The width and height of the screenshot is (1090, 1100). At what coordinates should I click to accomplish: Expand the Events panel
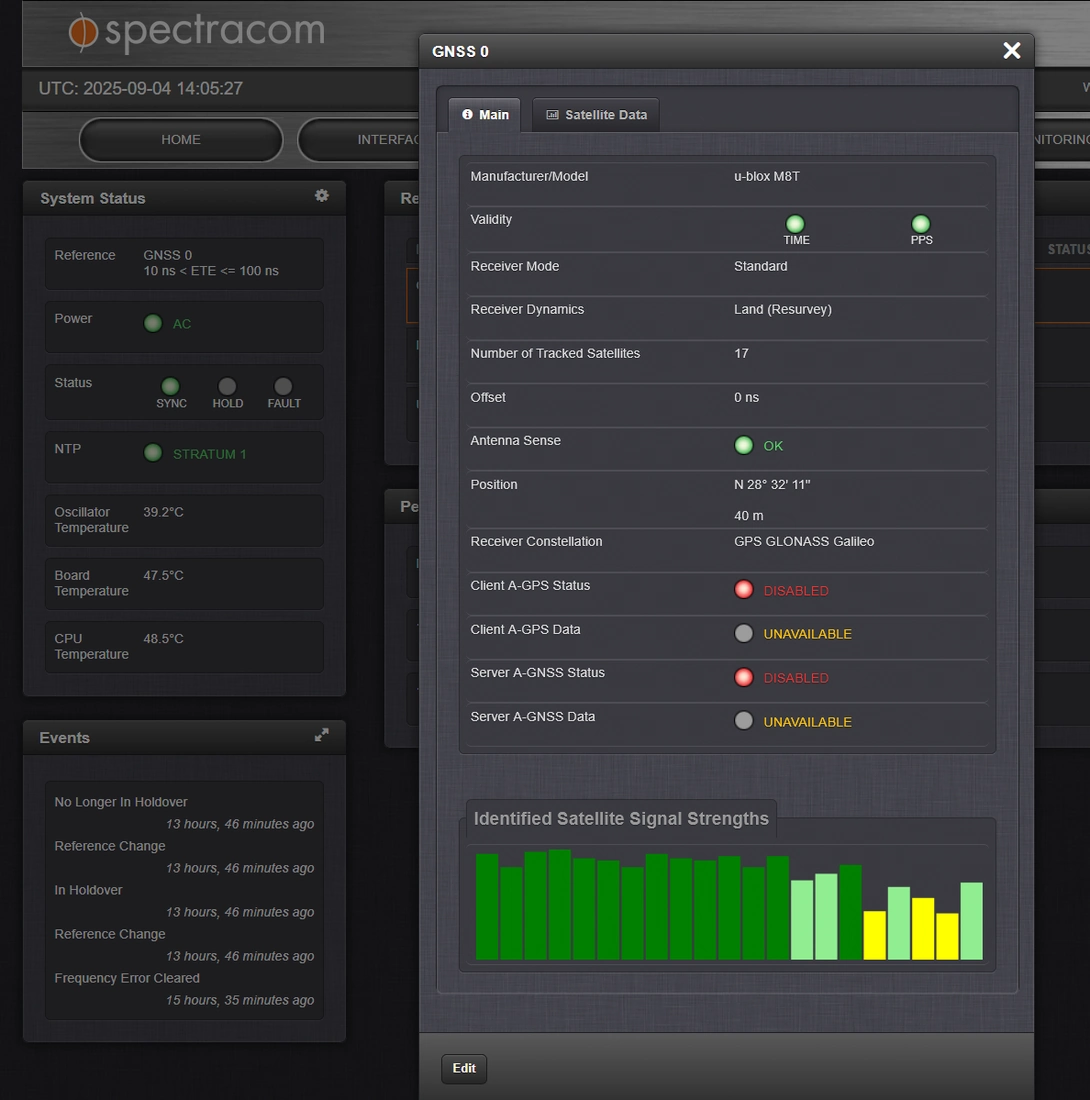(x=321, y=735)
